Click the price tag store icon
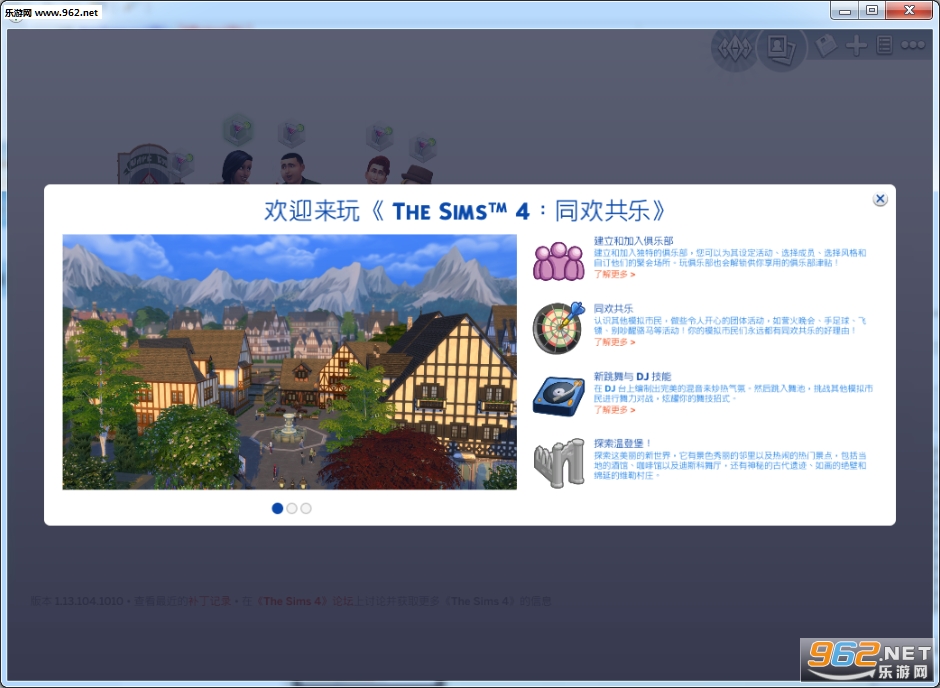This screenshot has height=688, width=940. coord(826,46)
